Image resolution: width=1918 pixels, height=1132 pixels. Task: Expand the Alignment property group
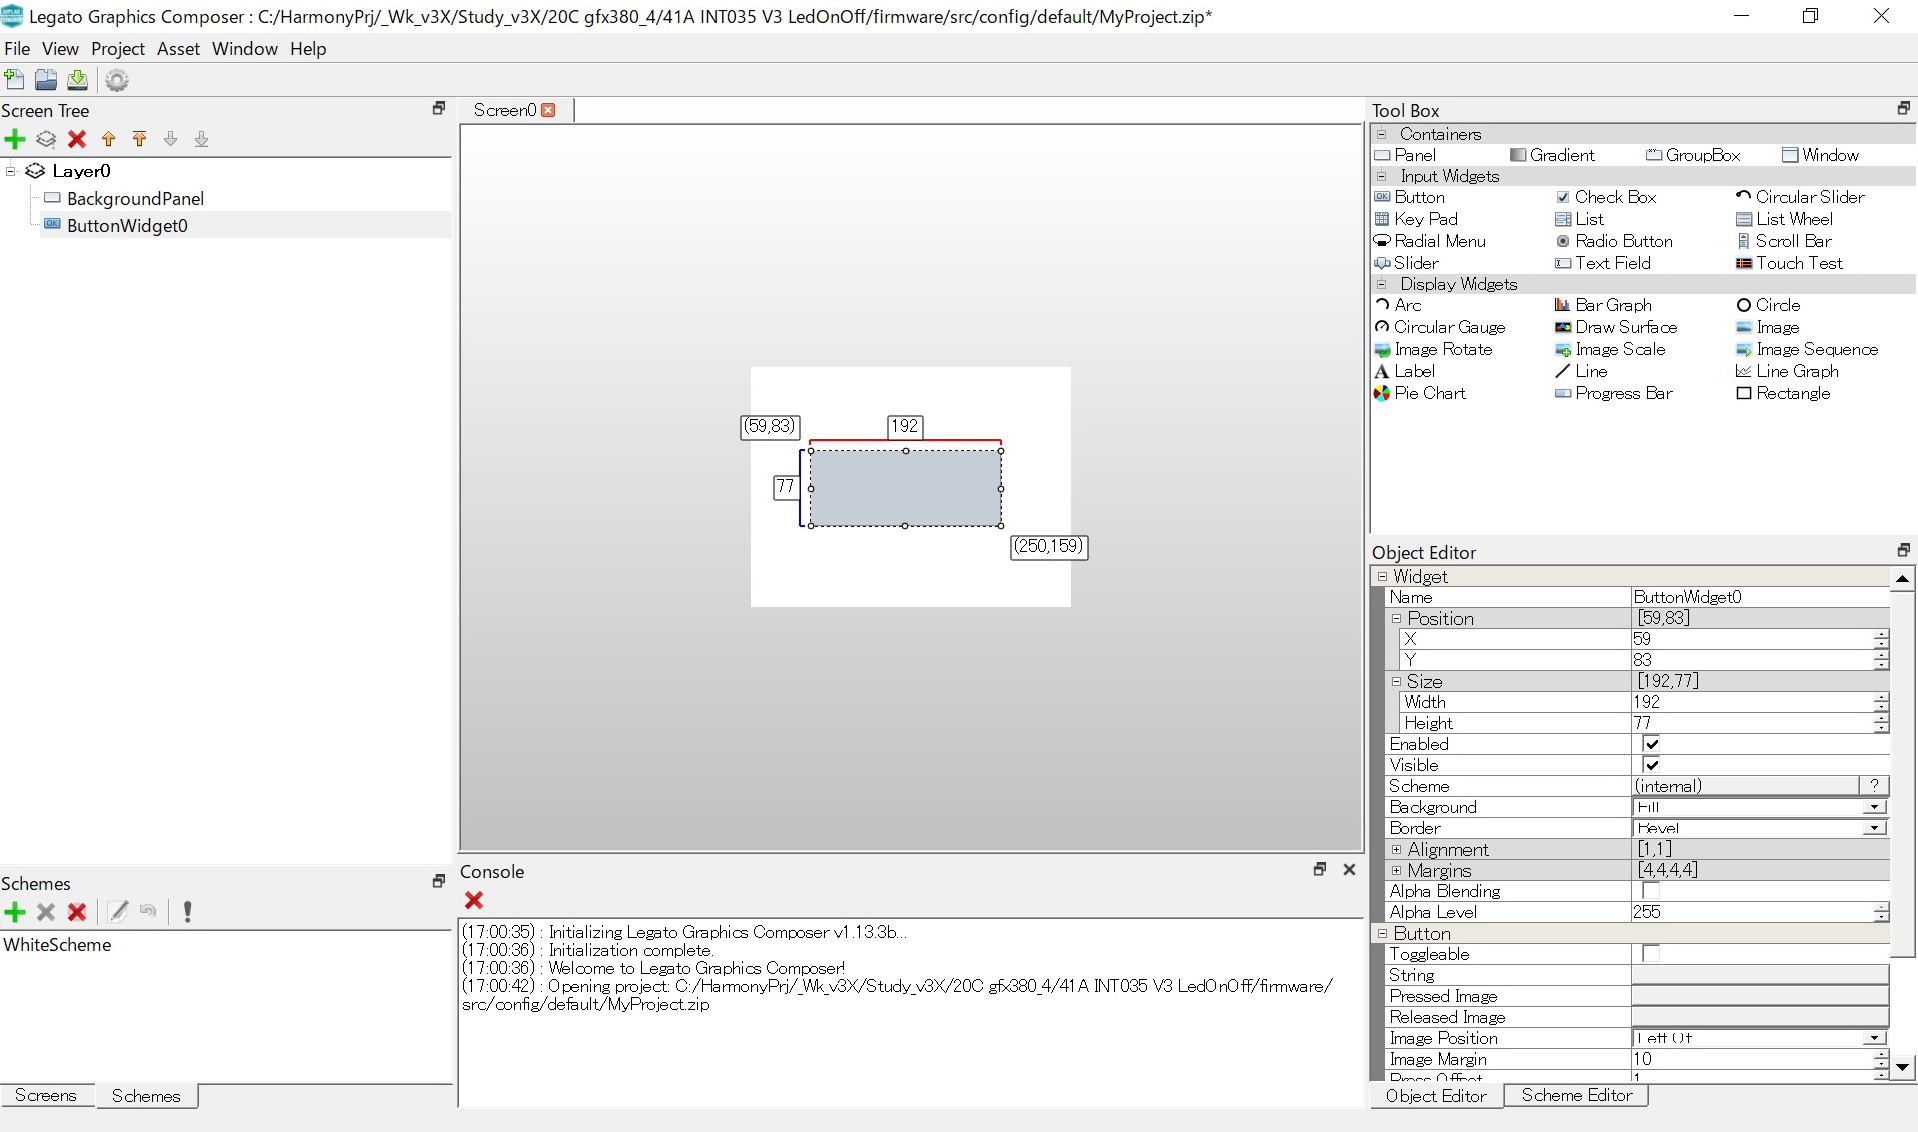tap(1397, 849)
